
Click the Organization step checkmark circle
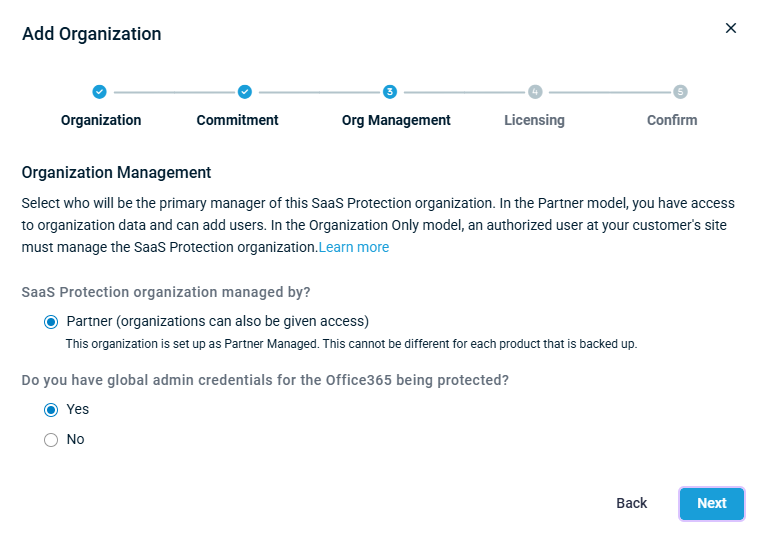(99, 92)
